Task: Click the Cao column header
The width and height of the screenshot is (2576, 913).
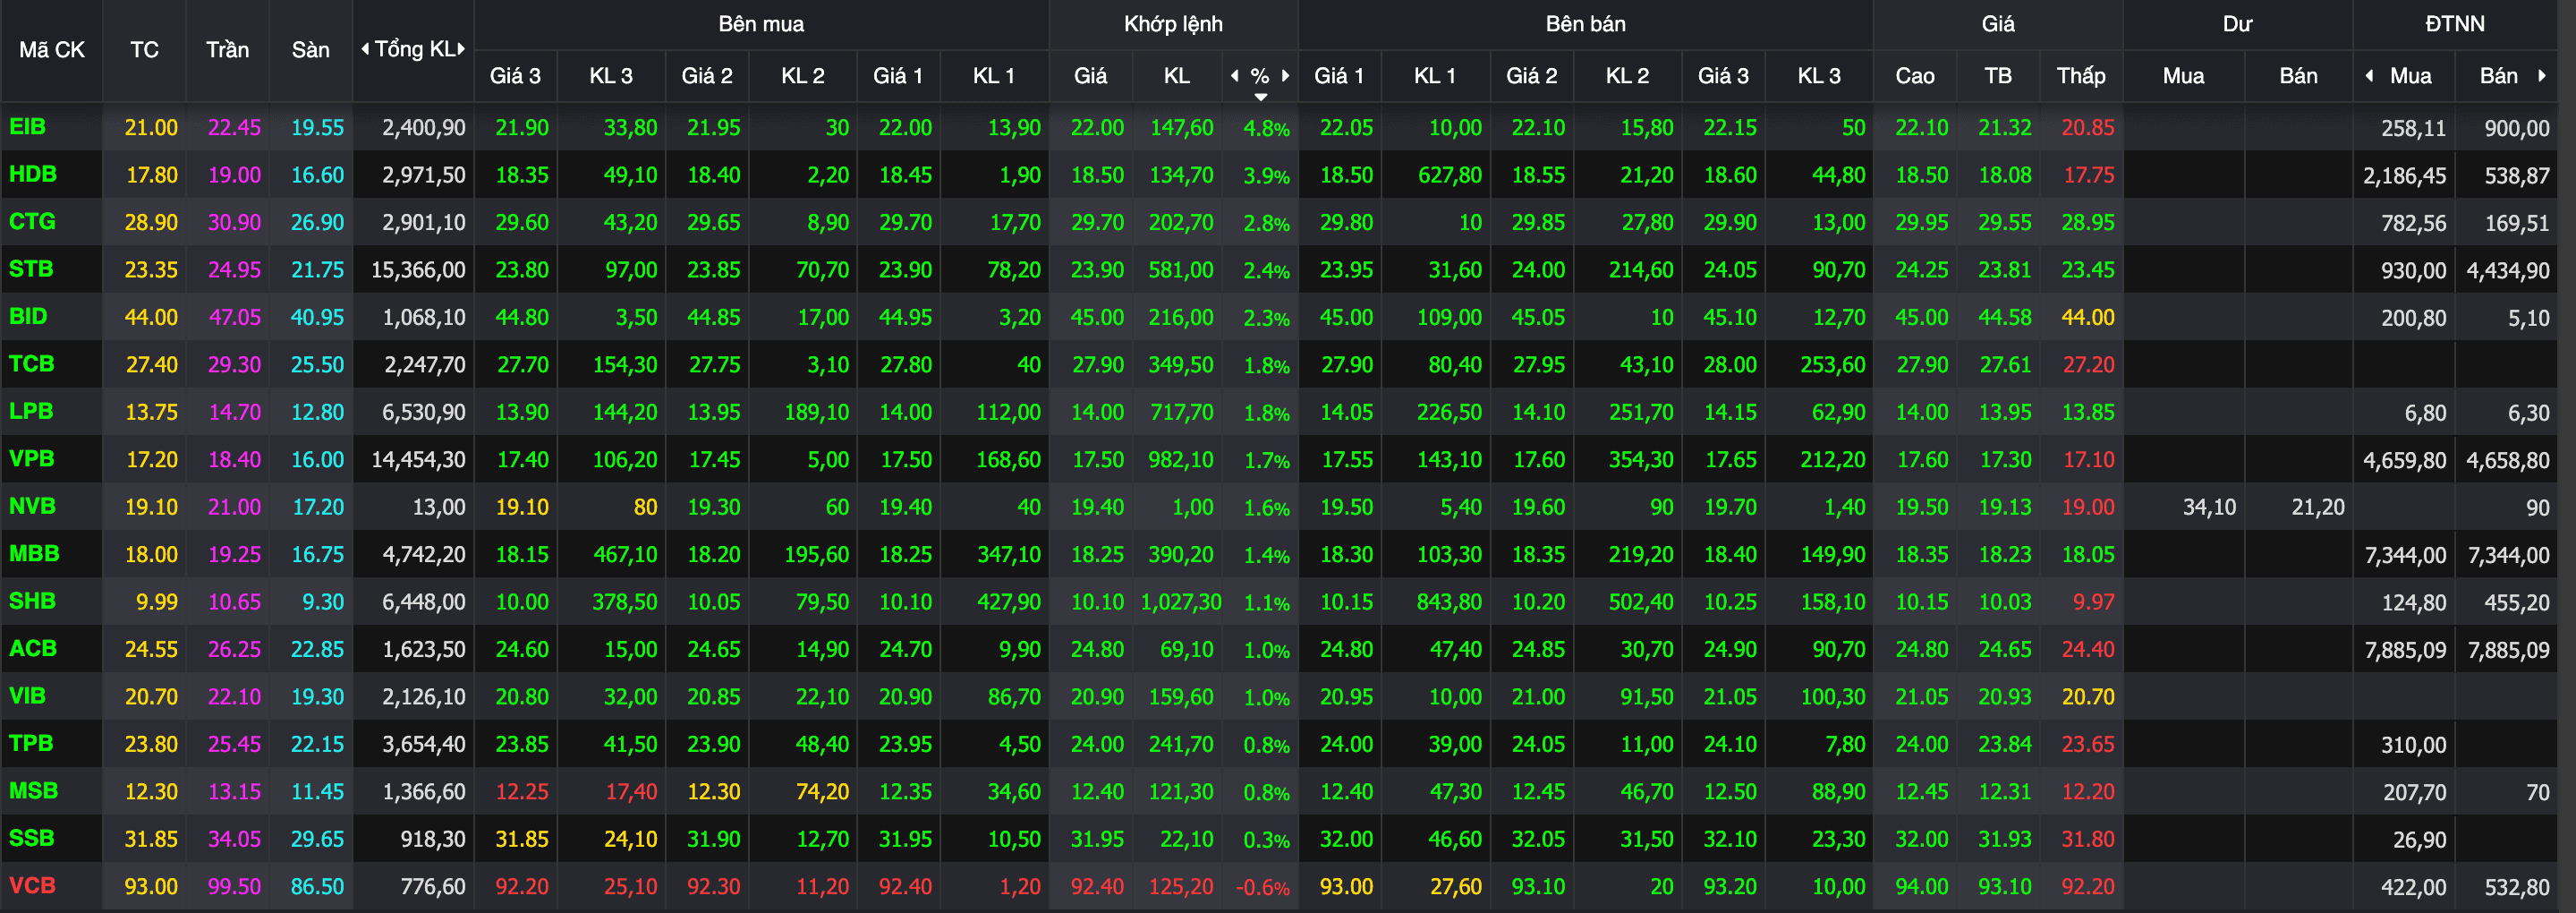Action: 1914,76
